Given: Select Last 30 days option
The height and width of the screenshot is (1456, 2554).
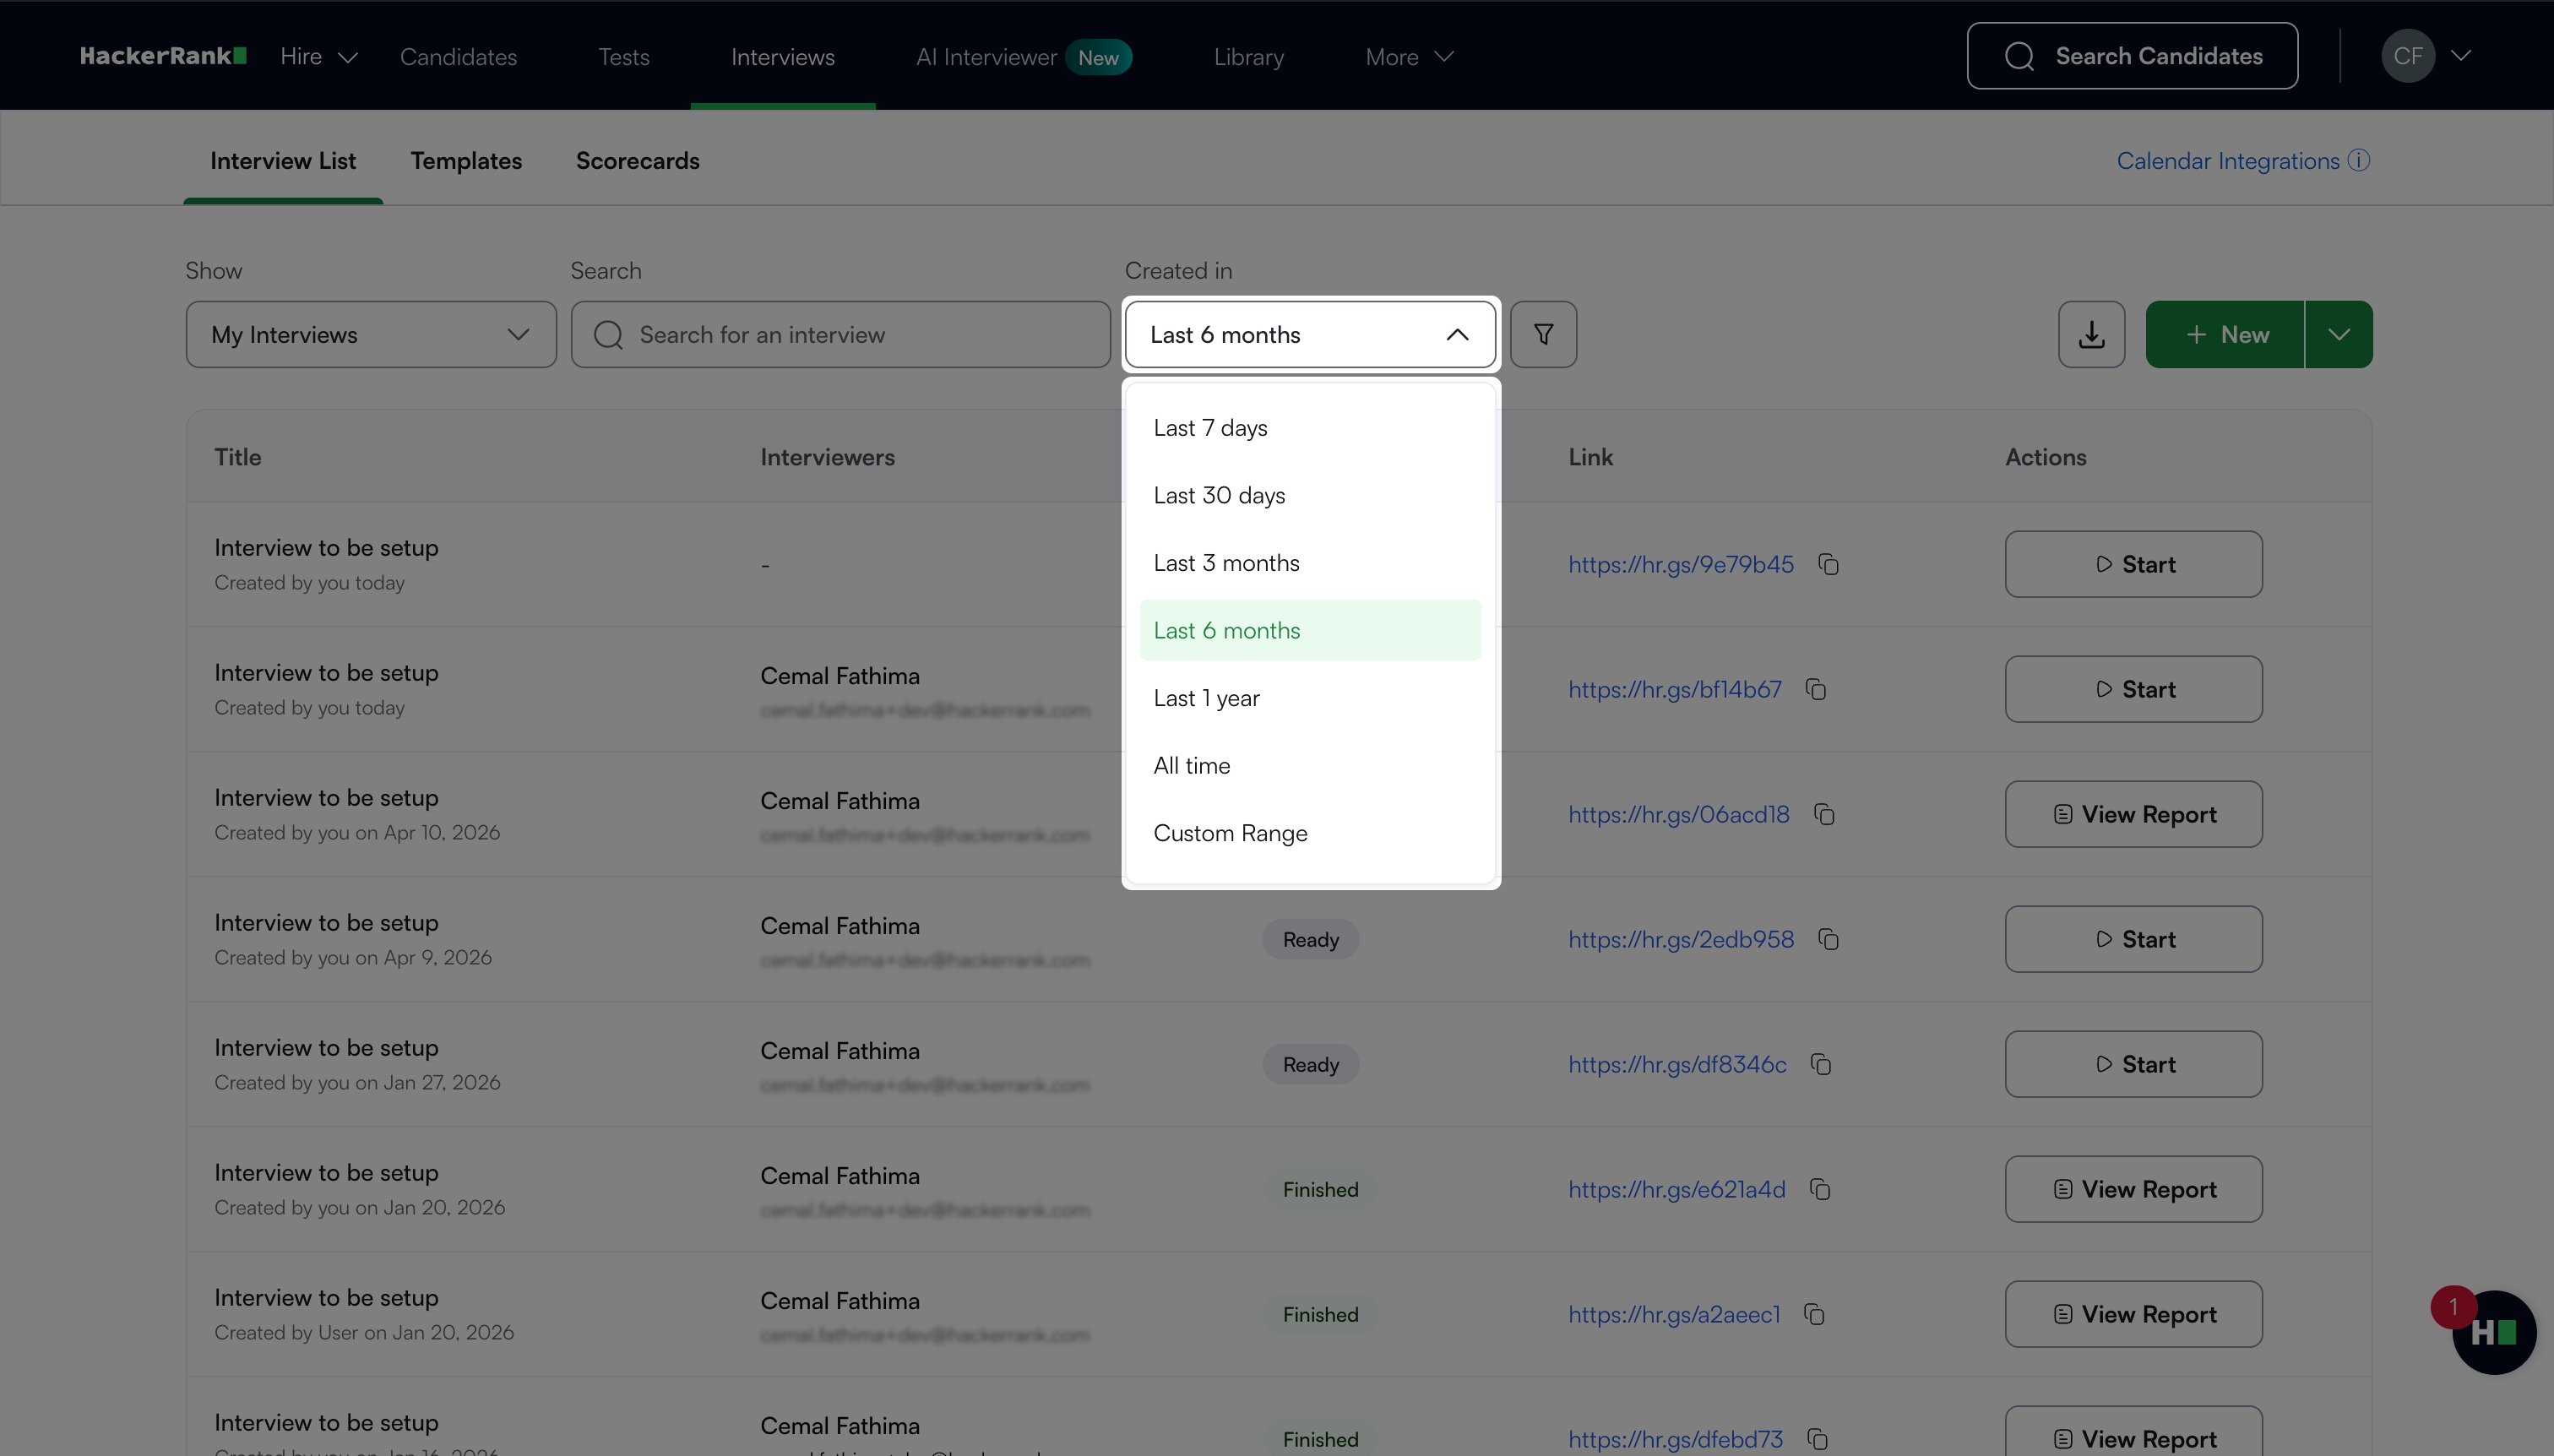Looking at the screenshot, I should 1219,495.
